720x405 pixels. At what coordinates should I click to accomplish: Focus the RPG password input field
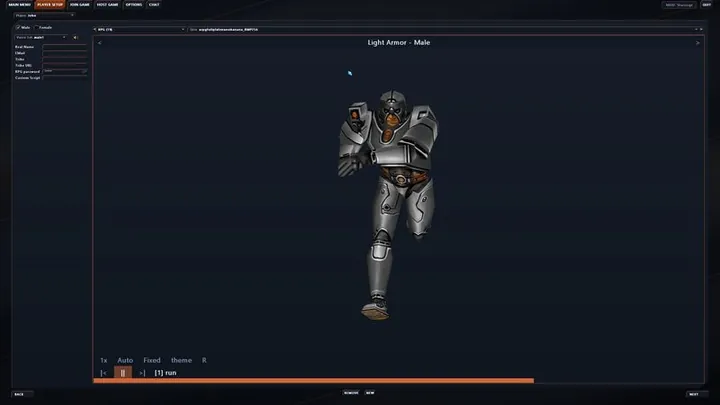(x=64, y=72)
